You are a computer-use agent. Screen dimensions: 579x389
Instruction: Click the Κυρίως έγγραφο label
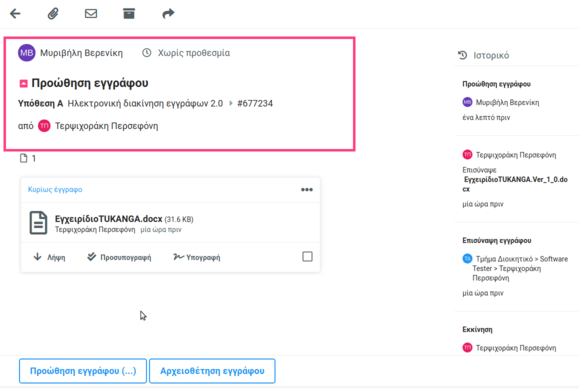click(55, 190)
